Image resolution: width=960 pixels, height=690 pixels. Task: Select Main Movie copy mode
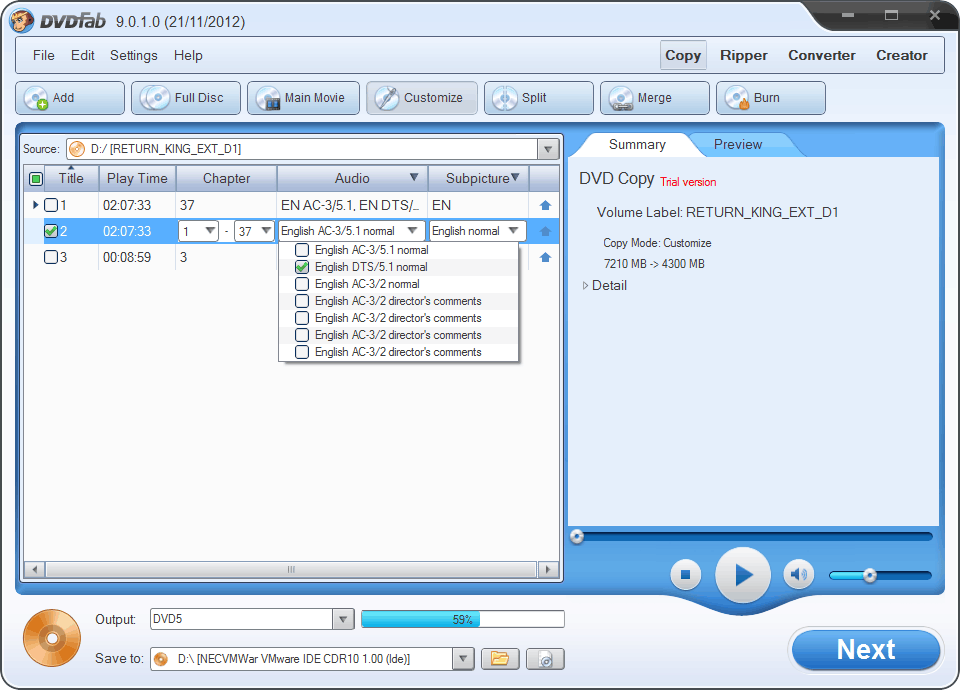pyautogui.click(x=303, y=98)
